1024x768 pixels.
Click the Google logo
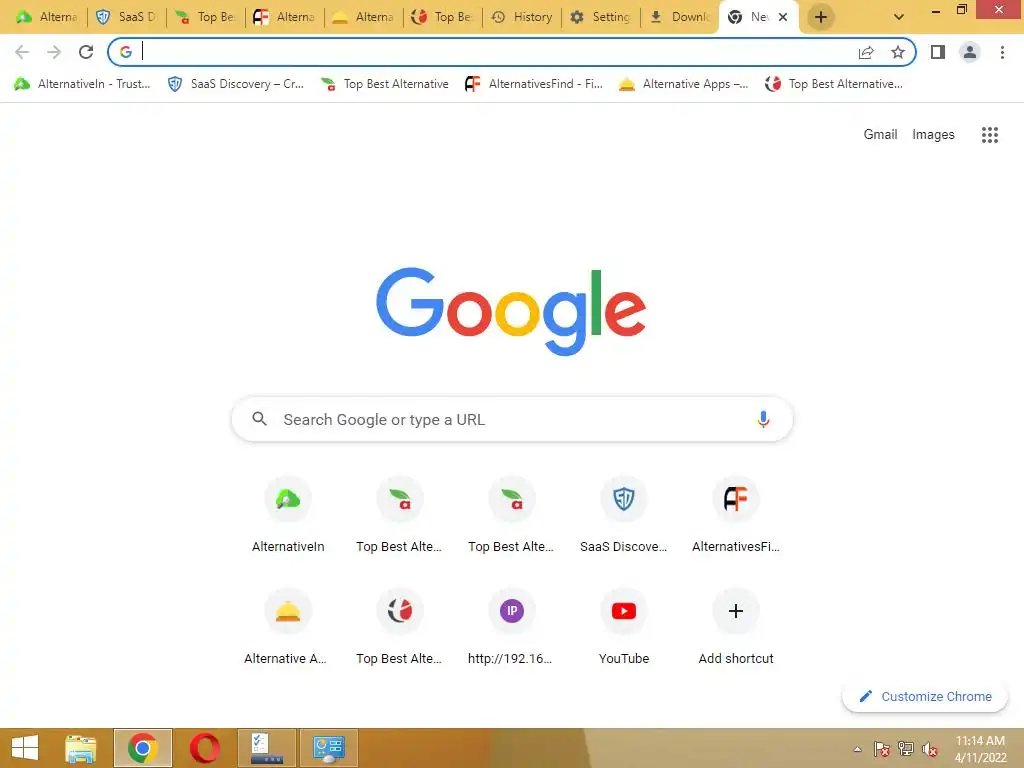pos(511,312)
